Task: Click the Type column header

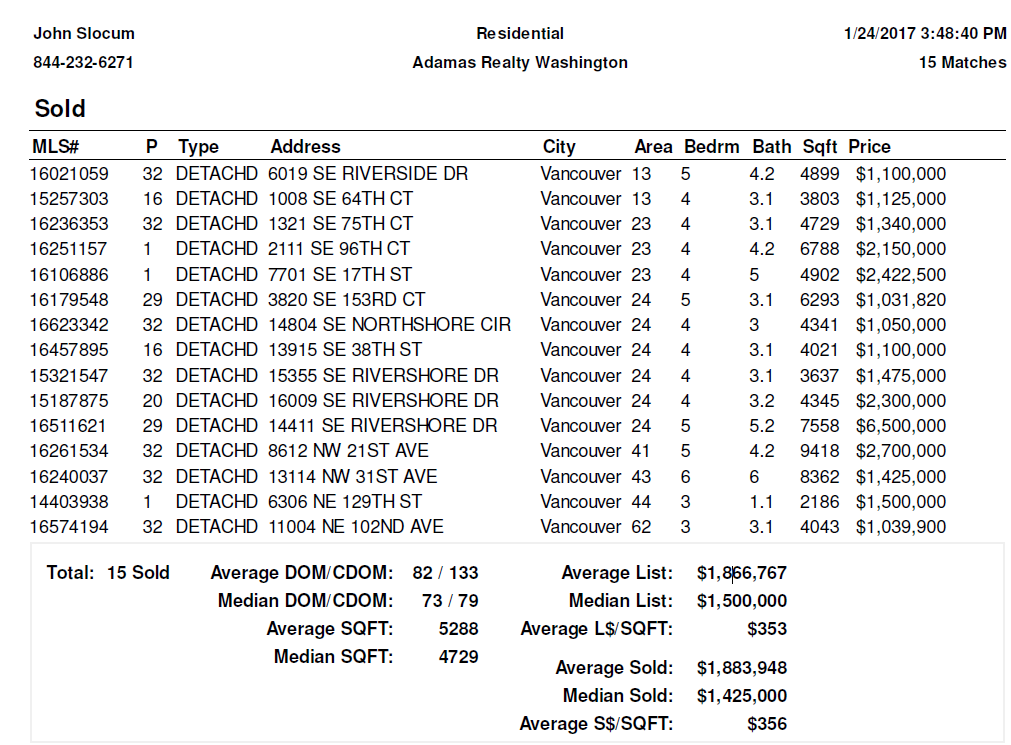Action: [x=199, y=147]
